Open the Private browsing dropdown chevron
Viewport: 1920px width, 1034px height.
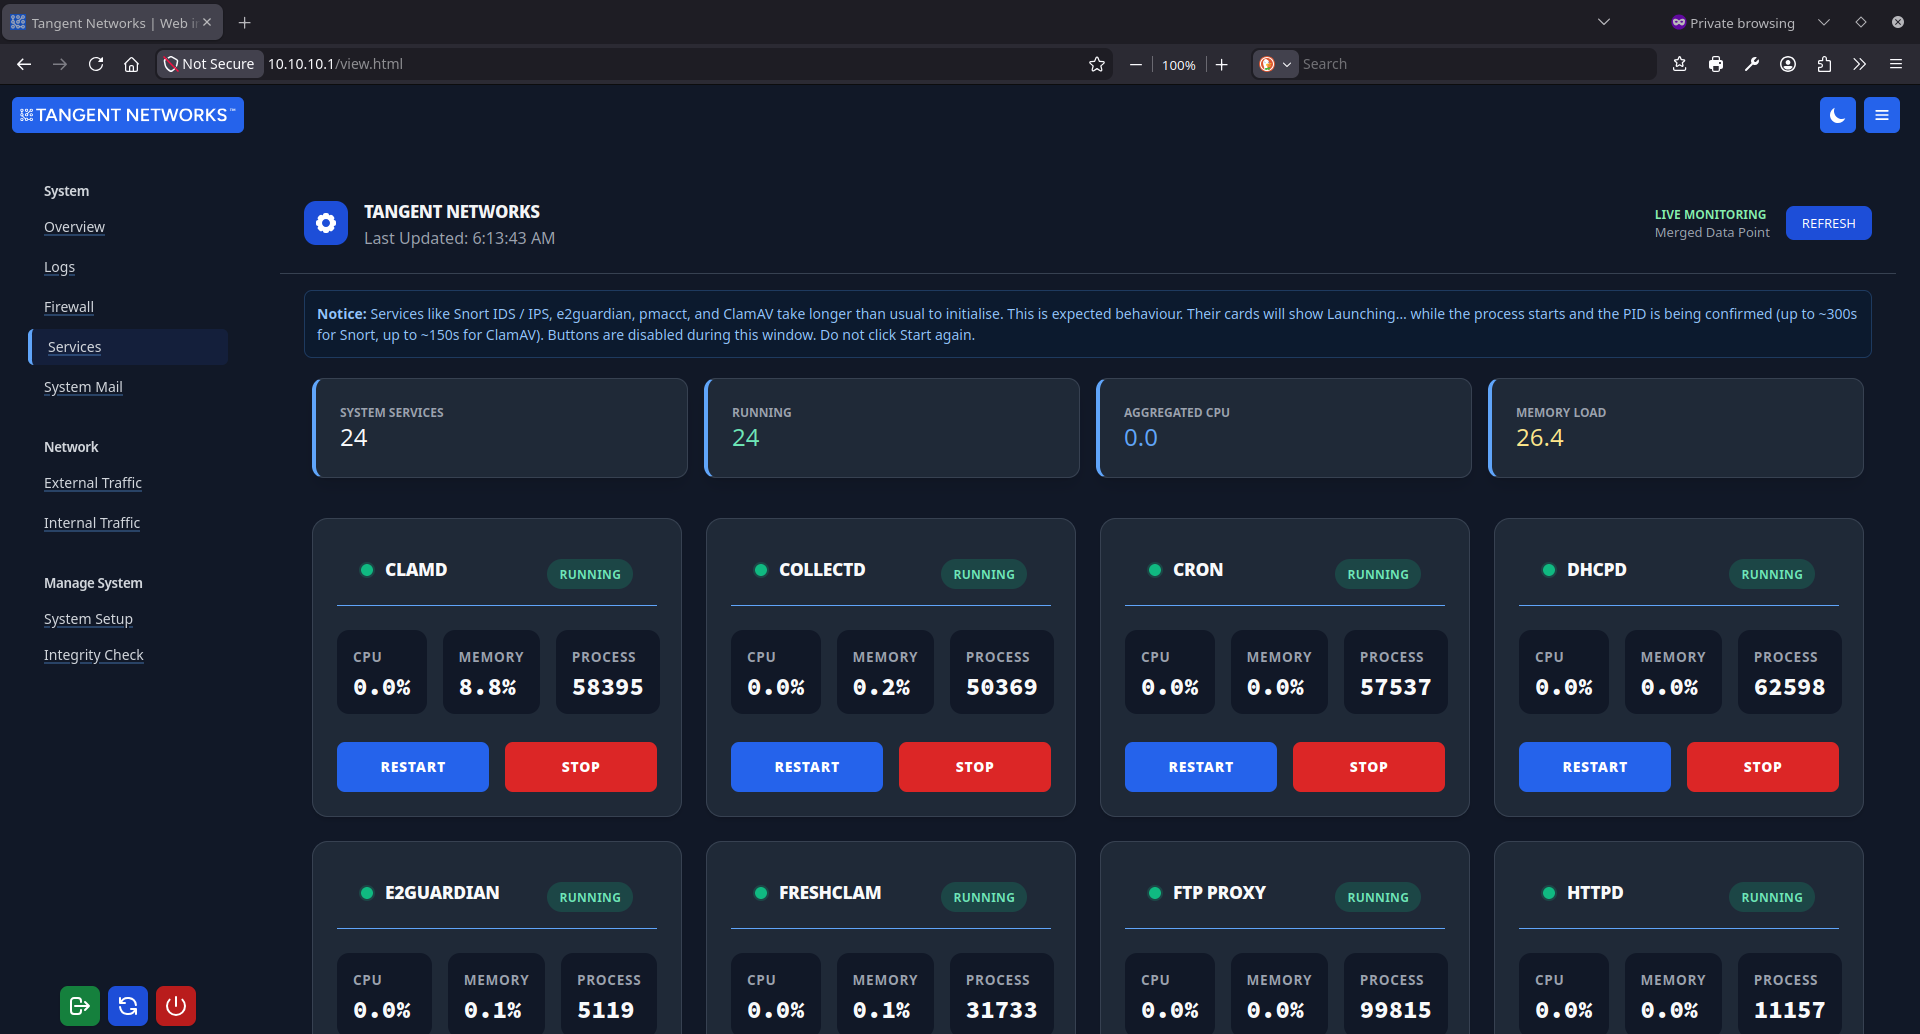(1823, 22)
